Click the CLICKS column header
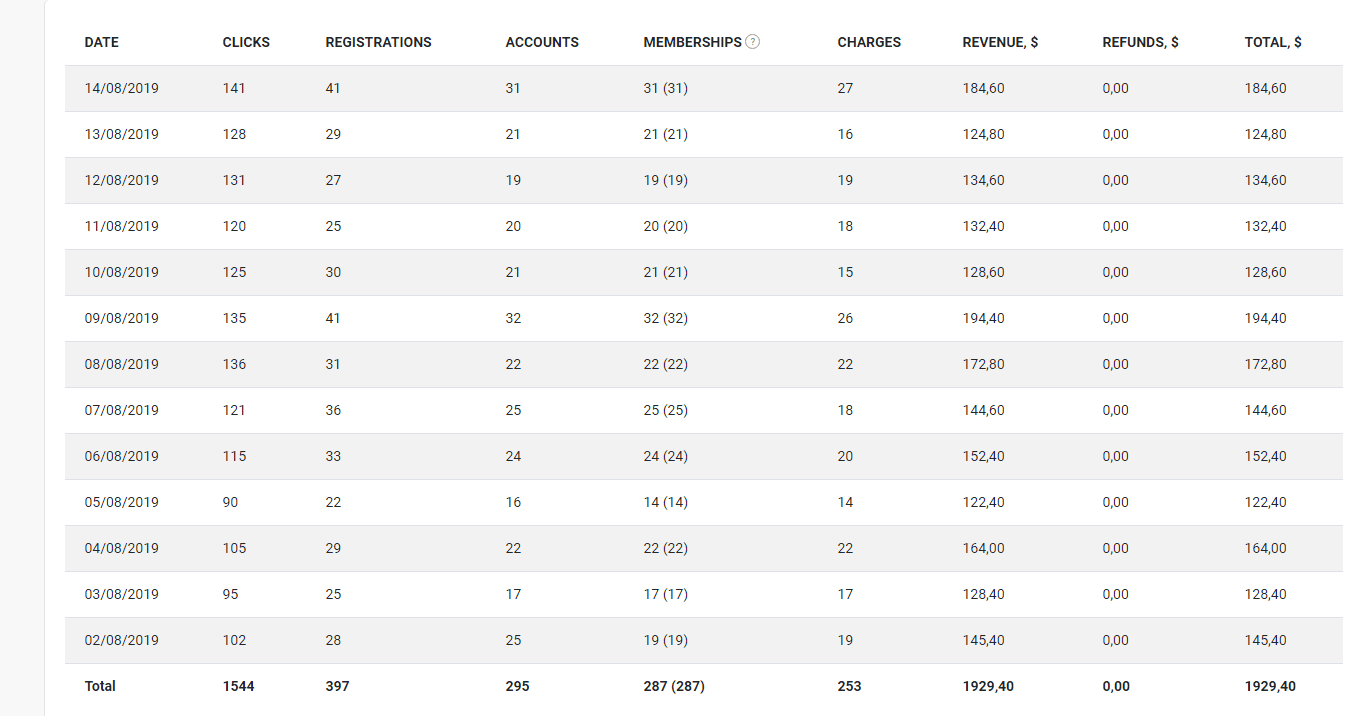The image size is (1354, 716). pos(246,42)
